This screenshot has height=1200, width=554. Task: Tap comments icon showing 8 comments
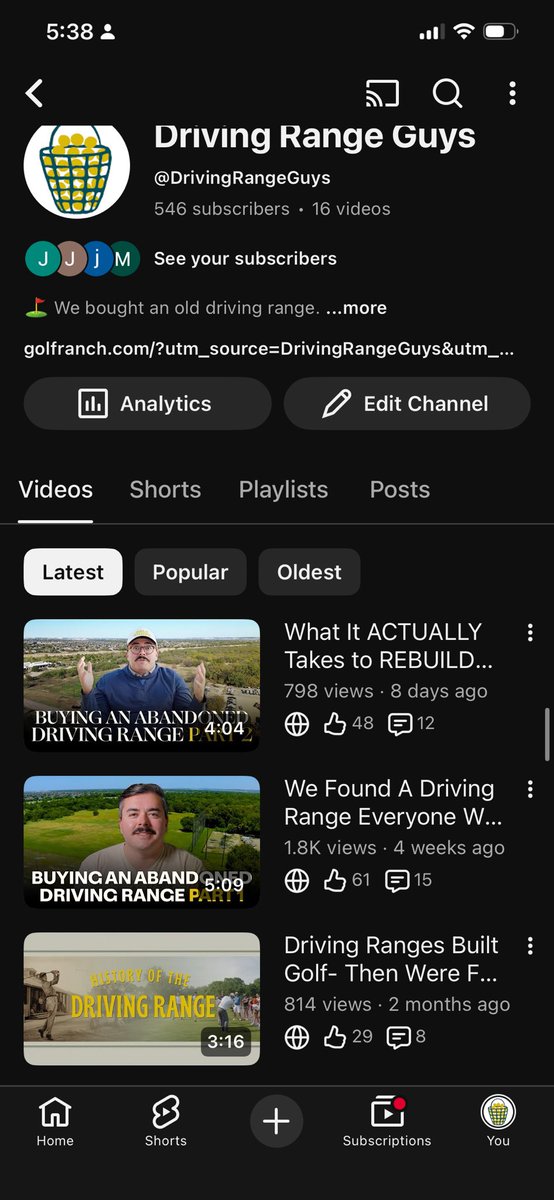click(x=399, y=1038)
